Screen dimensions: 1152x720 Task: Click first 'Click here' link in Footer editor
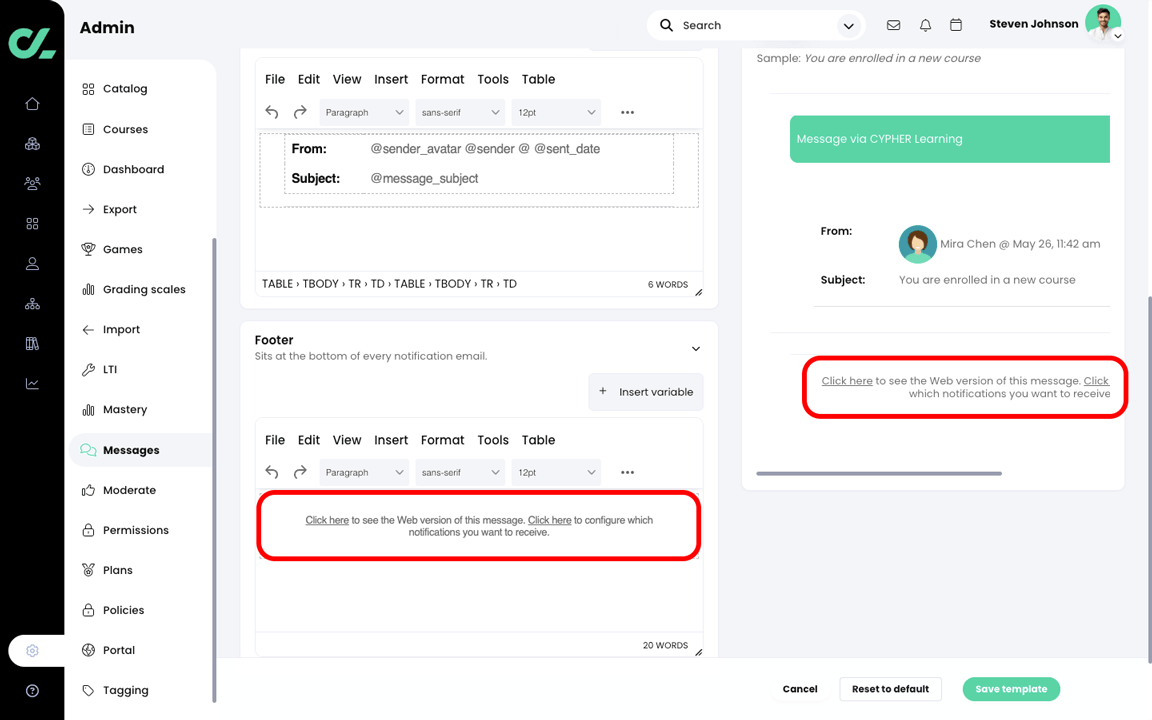327,520
